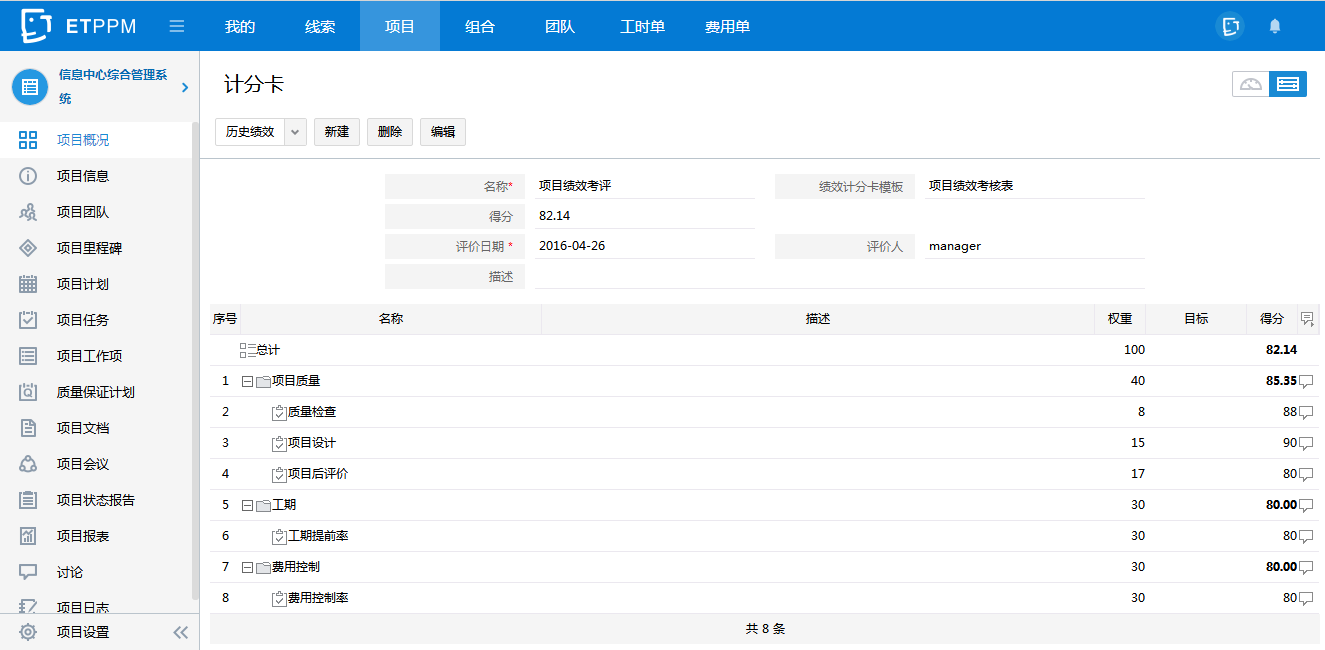Expand project switcher chevron arrow
The width and height of the screenshot is (1325, 650).
click(185, 88)
